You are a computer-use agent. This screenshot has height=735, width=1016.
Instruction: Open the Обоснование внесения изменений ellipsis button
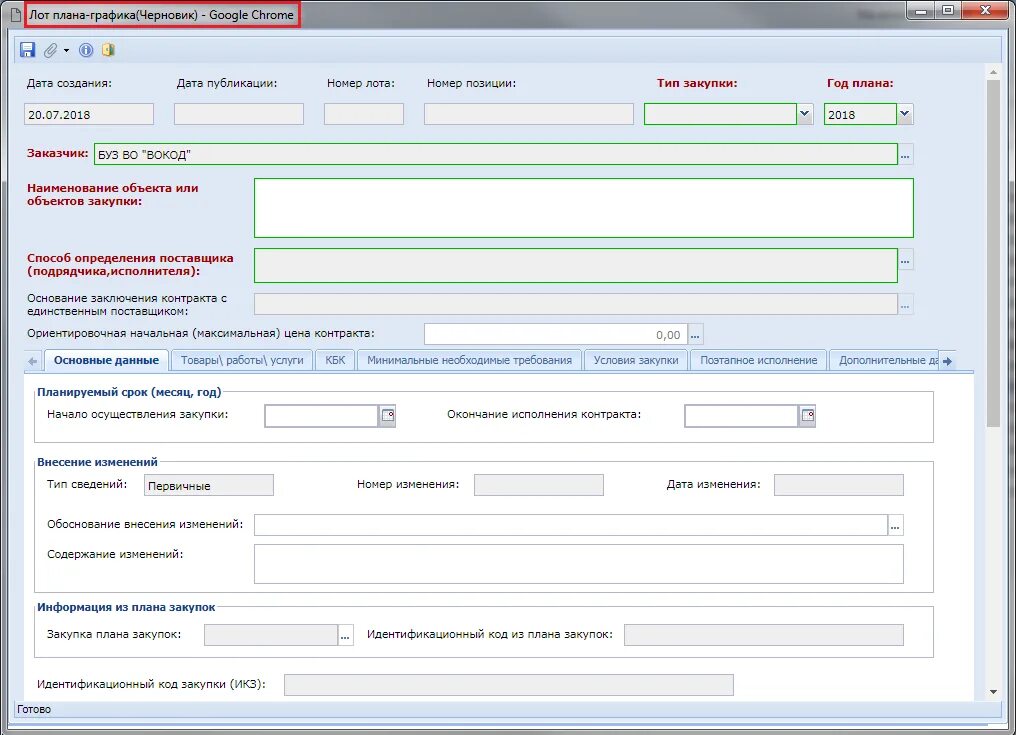895,526
